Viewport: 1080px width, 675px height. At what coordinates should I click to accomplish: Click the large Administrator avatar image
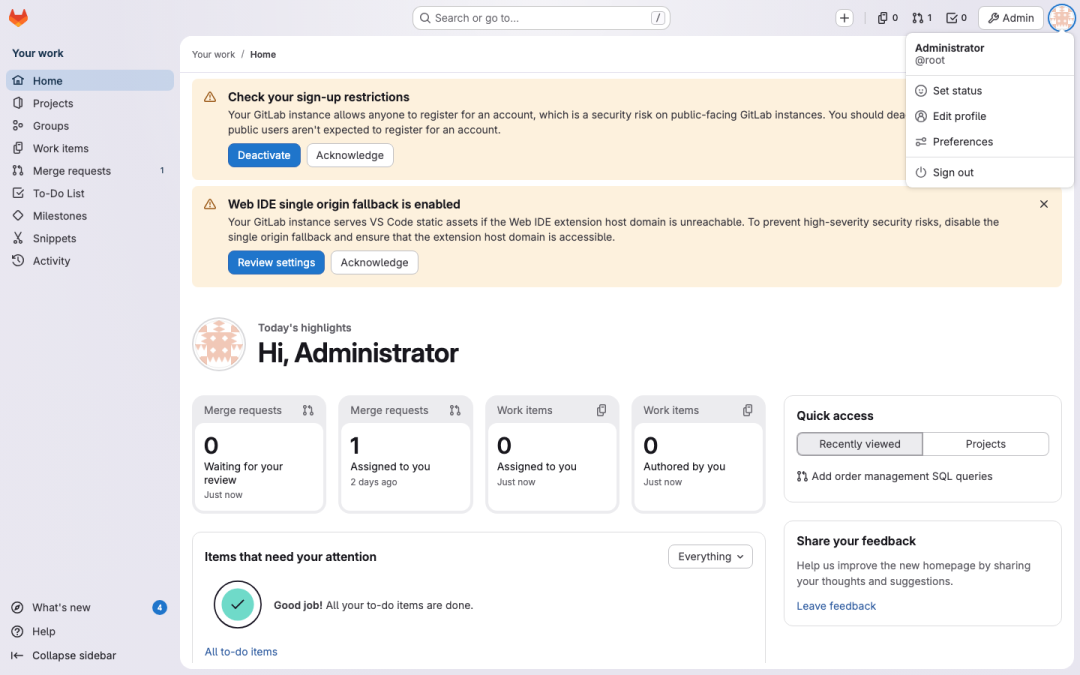(x=219, y=344)
